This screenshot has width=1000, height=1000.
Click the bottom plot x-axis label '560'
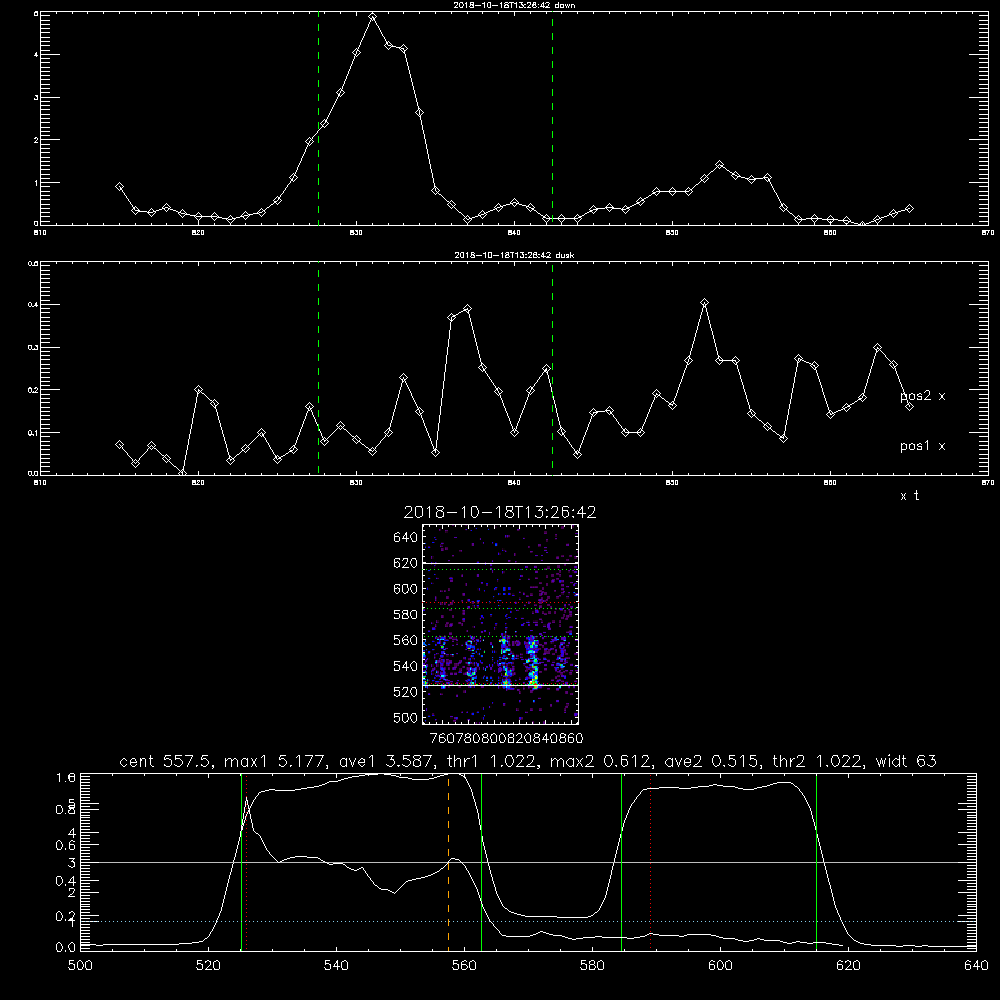coord(464,966)
